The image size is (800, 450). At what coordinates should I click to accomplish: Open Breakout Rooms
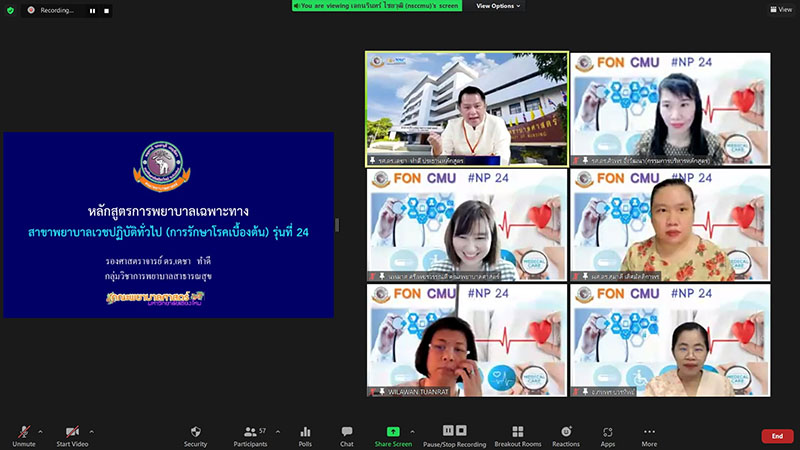pos(517,436)
